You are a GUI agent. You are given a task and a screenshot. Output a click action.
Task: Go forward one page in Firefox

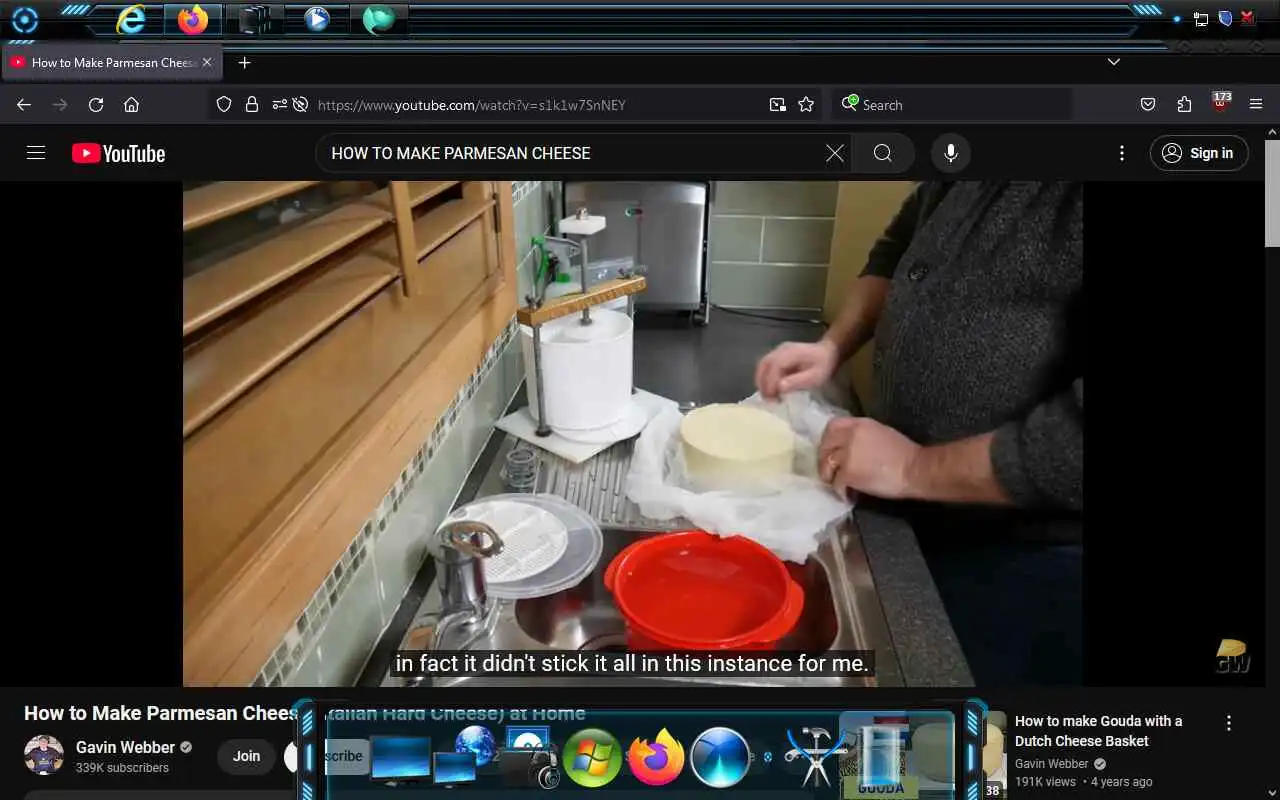60,104
